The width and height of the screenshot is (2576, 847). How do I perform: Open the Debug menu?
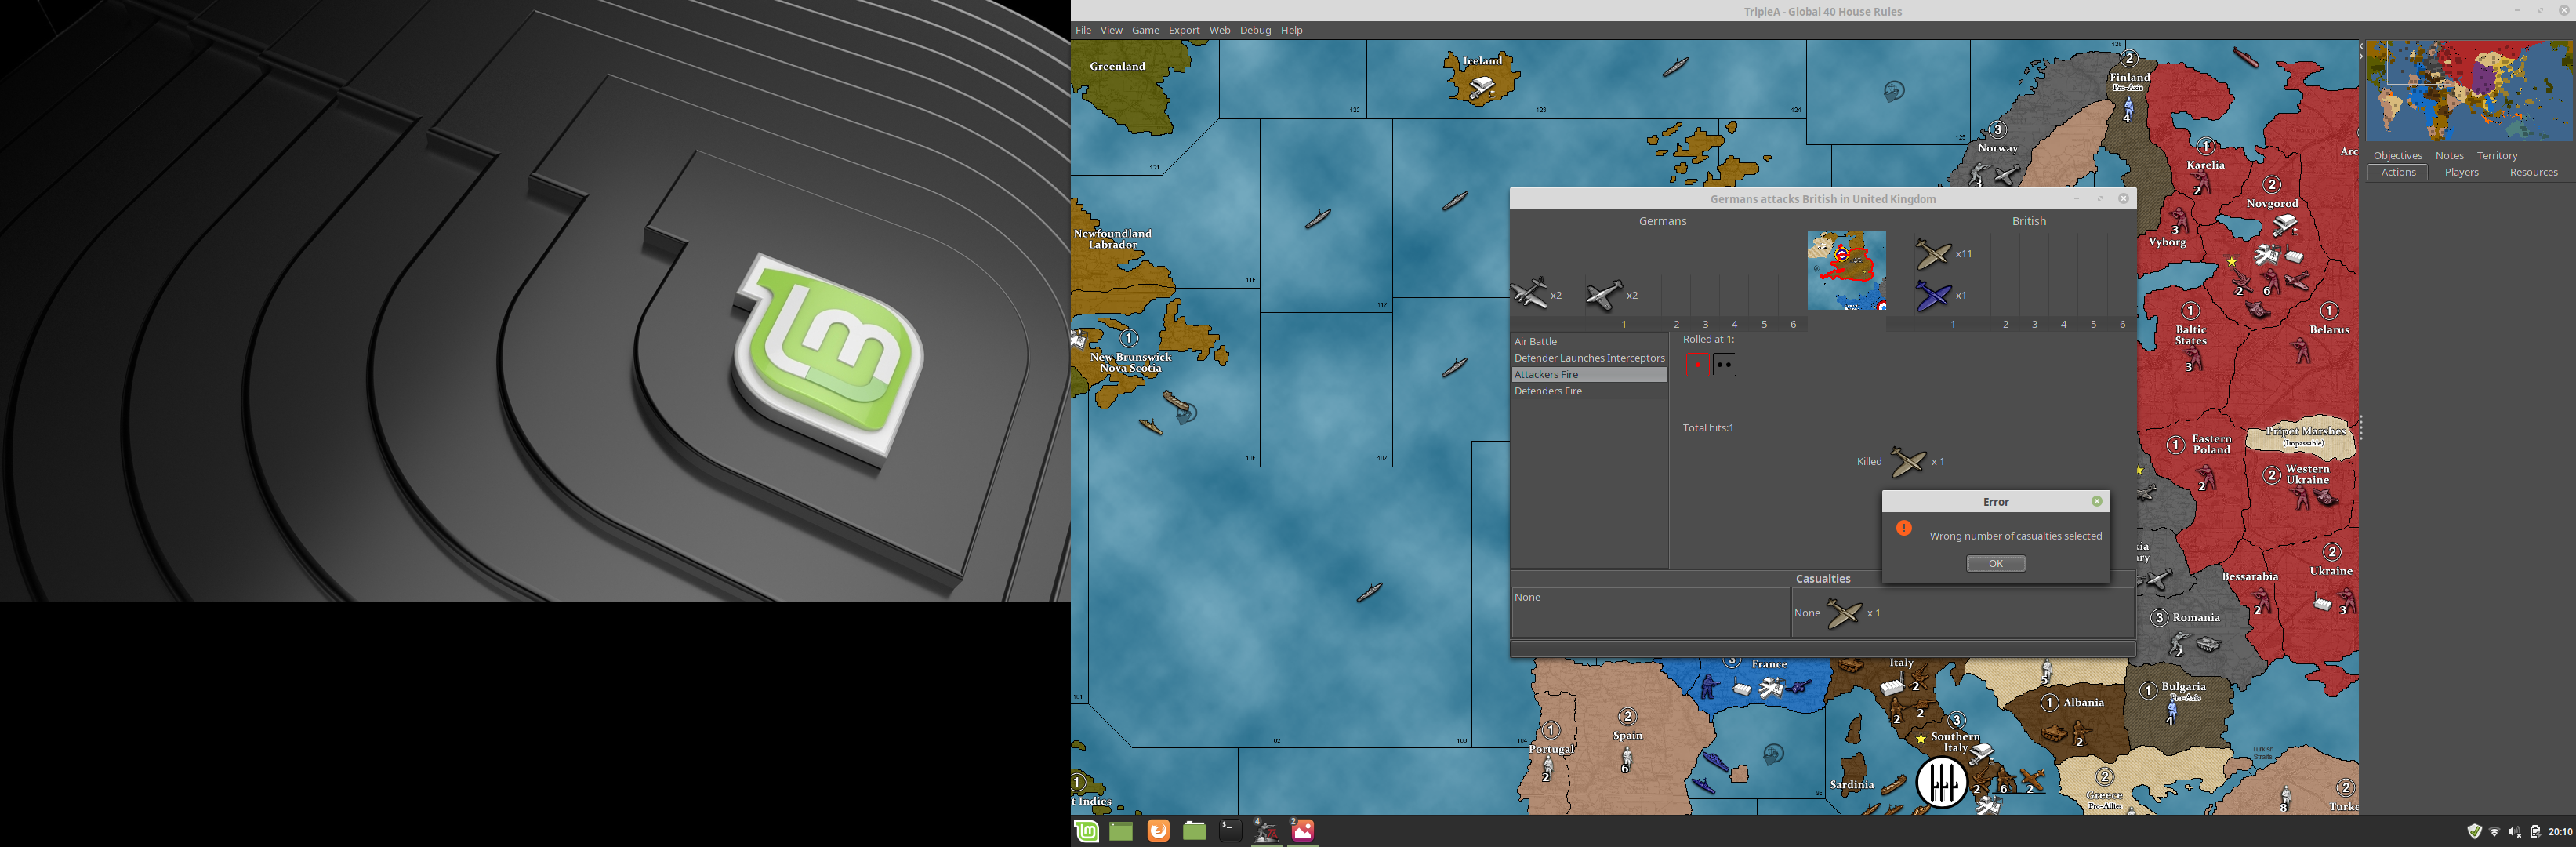pyautogui.click(x=1255, y=30)
